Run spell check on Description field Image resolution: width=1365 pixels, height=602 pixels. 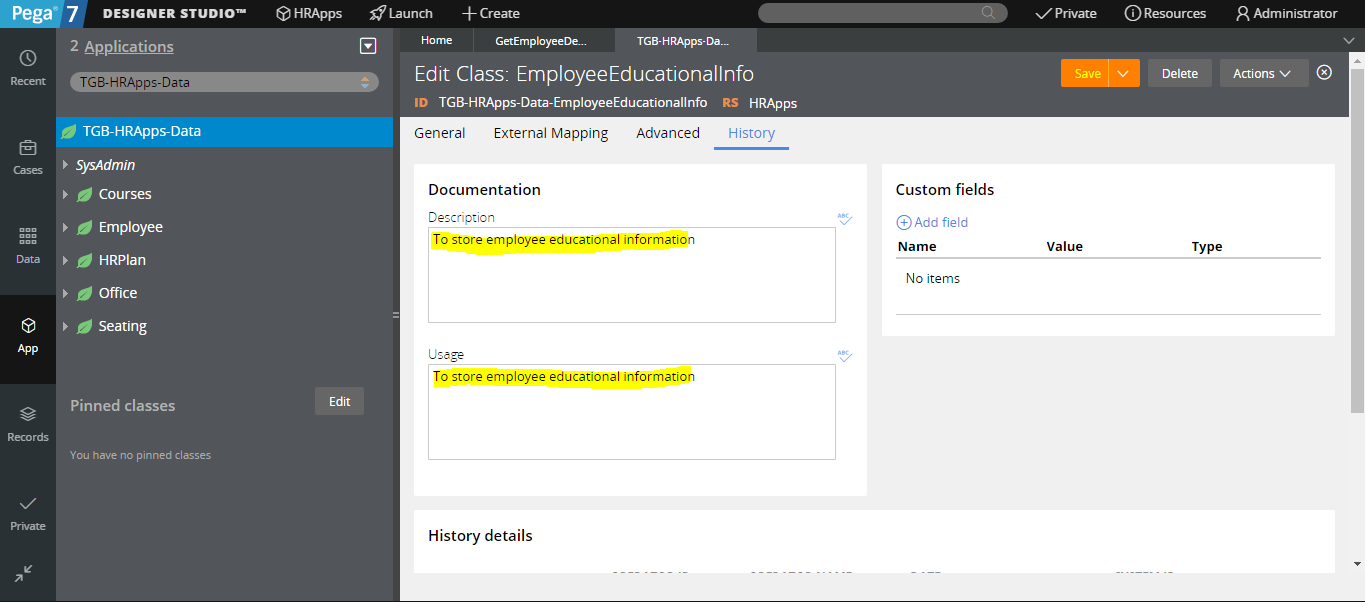tap(844, 217)
